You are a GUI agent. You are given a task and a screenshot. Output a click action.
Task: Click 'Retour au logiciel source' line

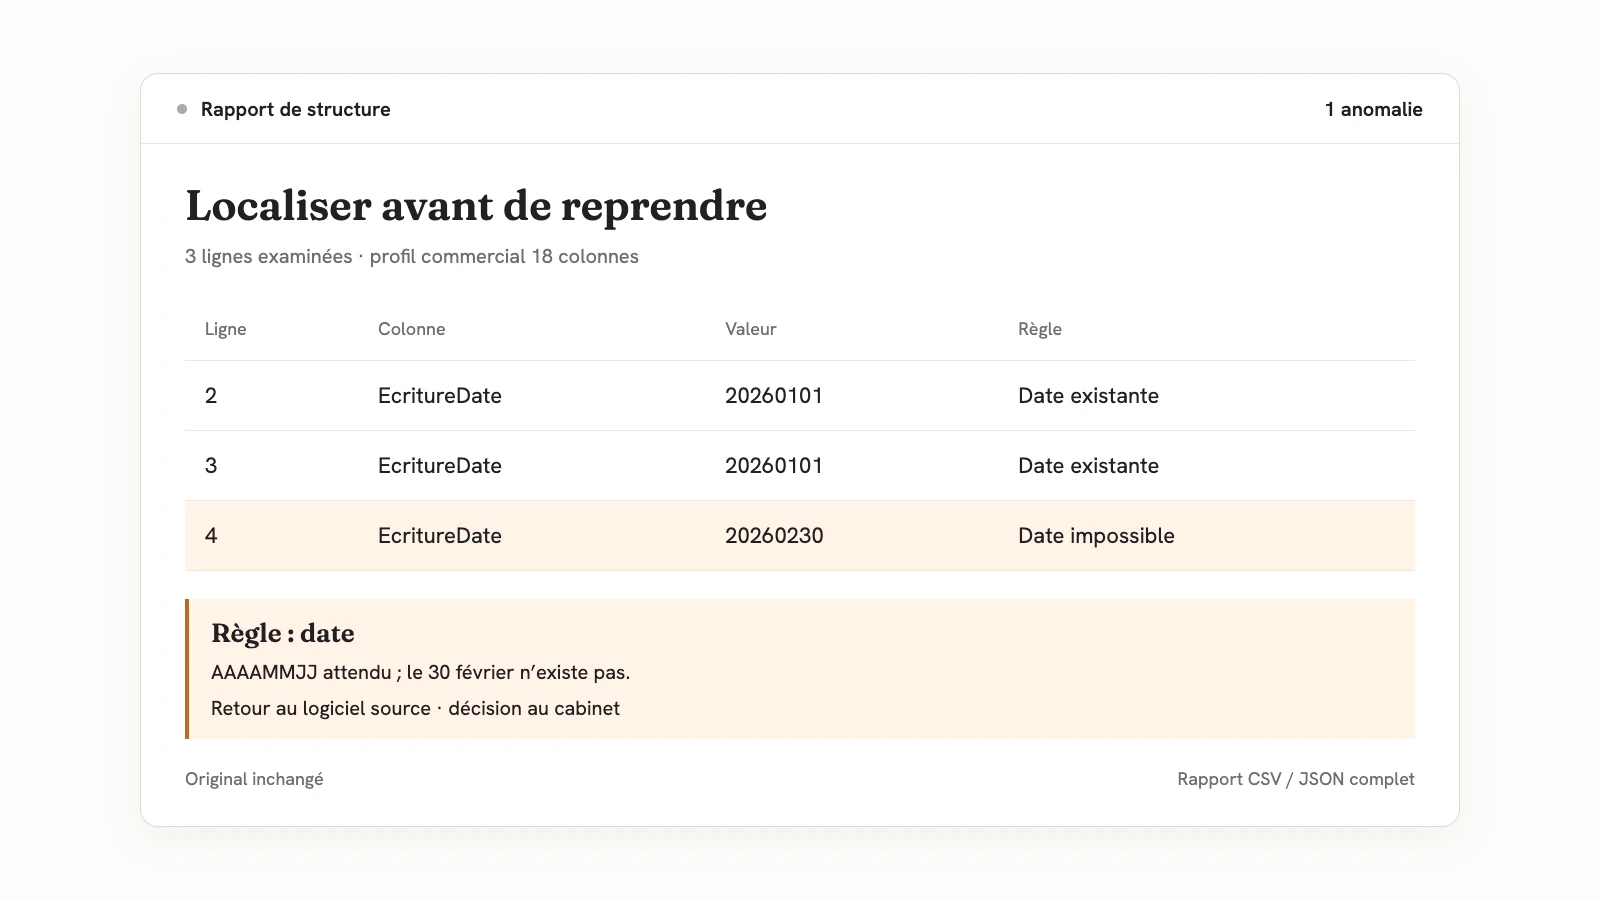[x=415, y=708]
